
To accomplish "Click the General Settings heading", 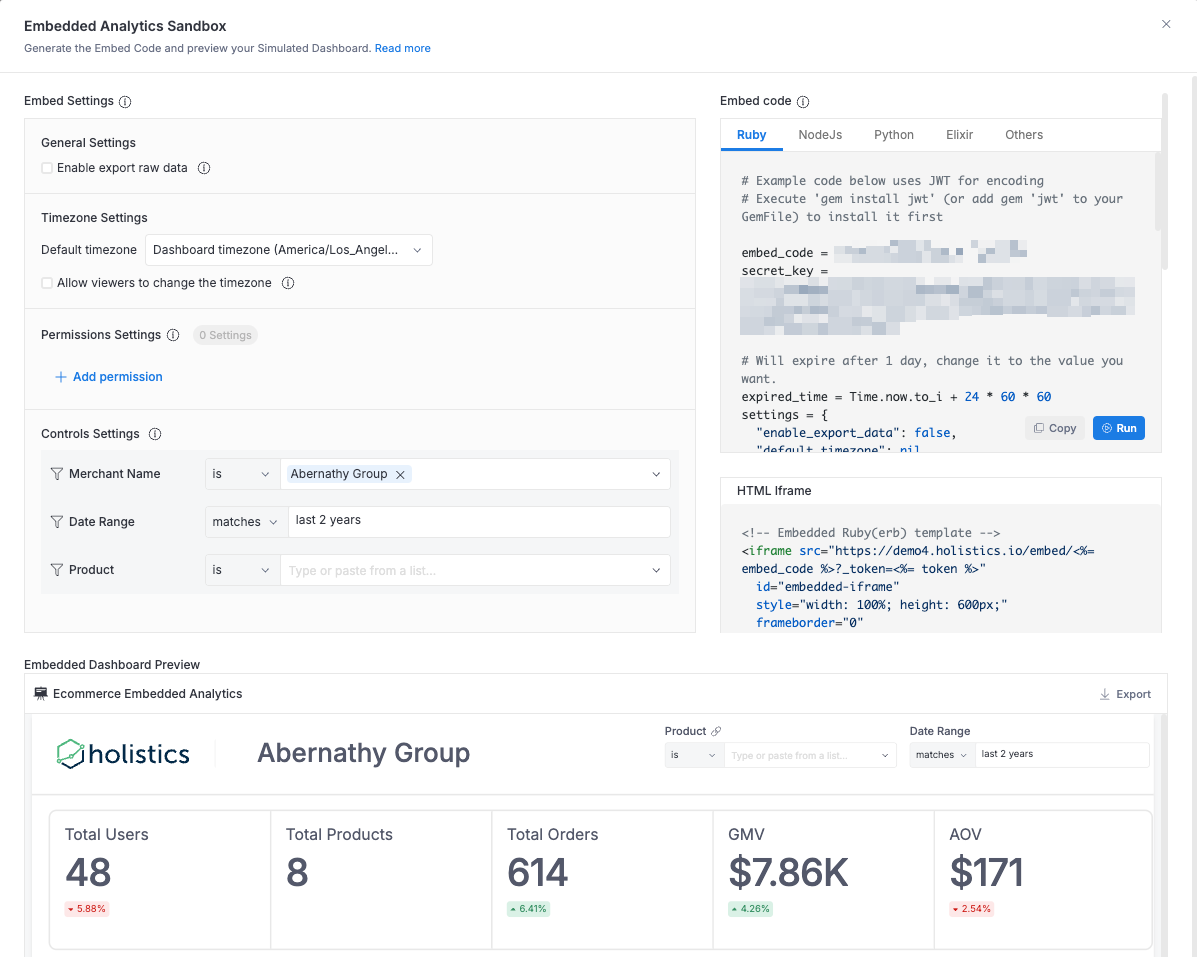I will 89,143.
